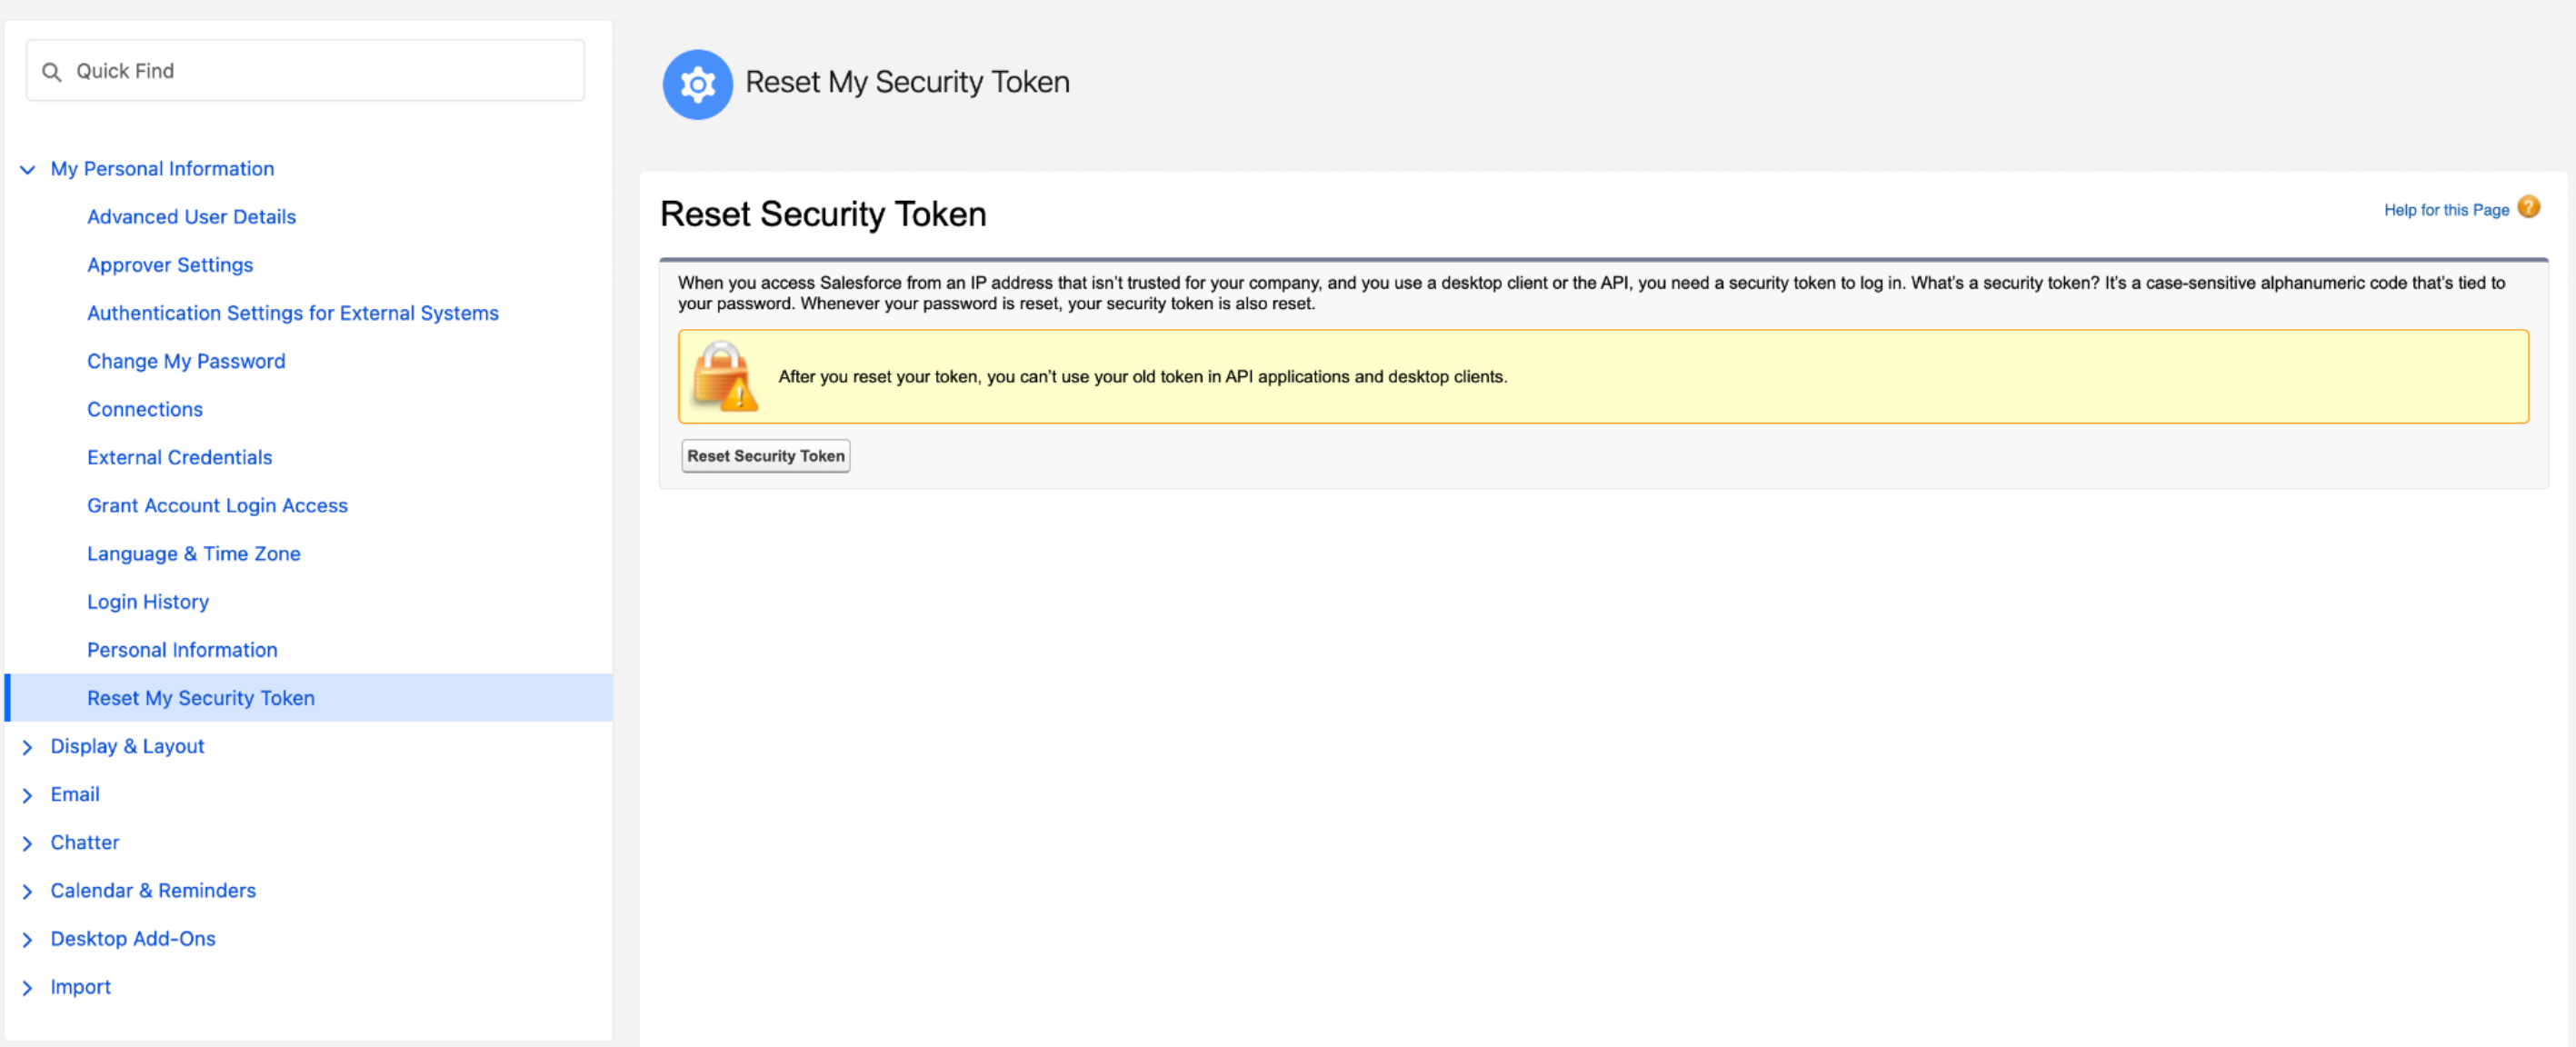Open Change My Password

click(x=186, y=361)
